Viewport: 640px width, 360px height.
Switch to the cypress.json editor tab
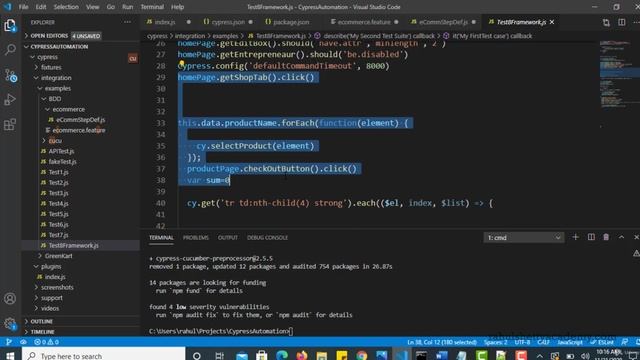[228, 22]
